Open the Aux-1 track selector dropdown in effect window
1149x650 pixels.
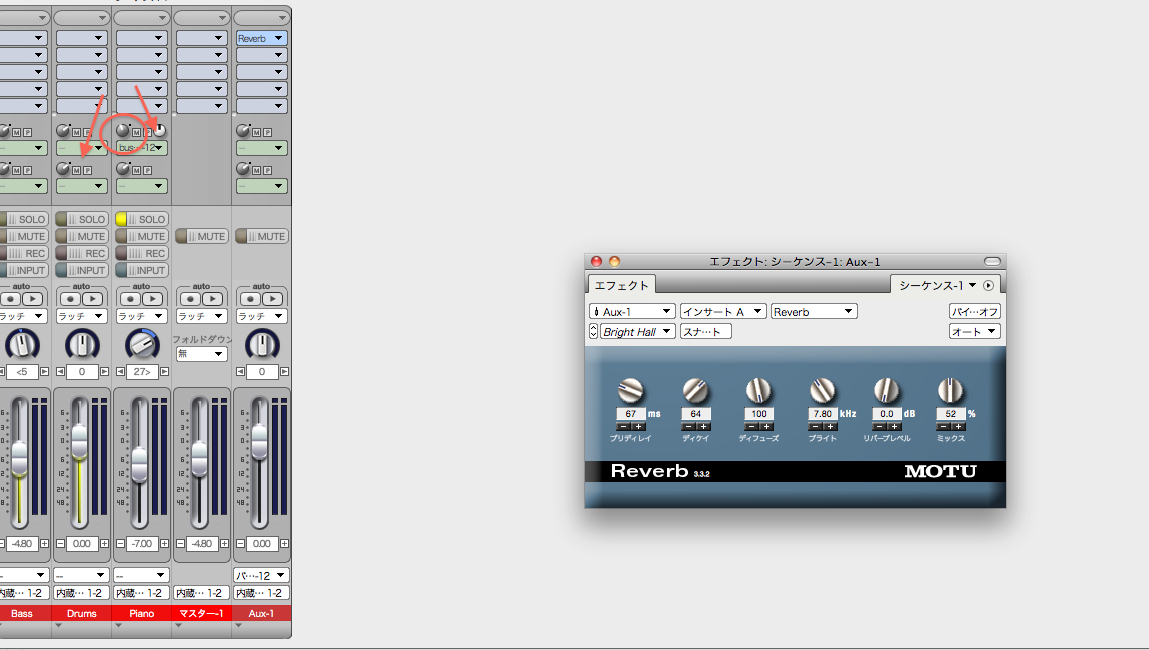click(632, 311)
